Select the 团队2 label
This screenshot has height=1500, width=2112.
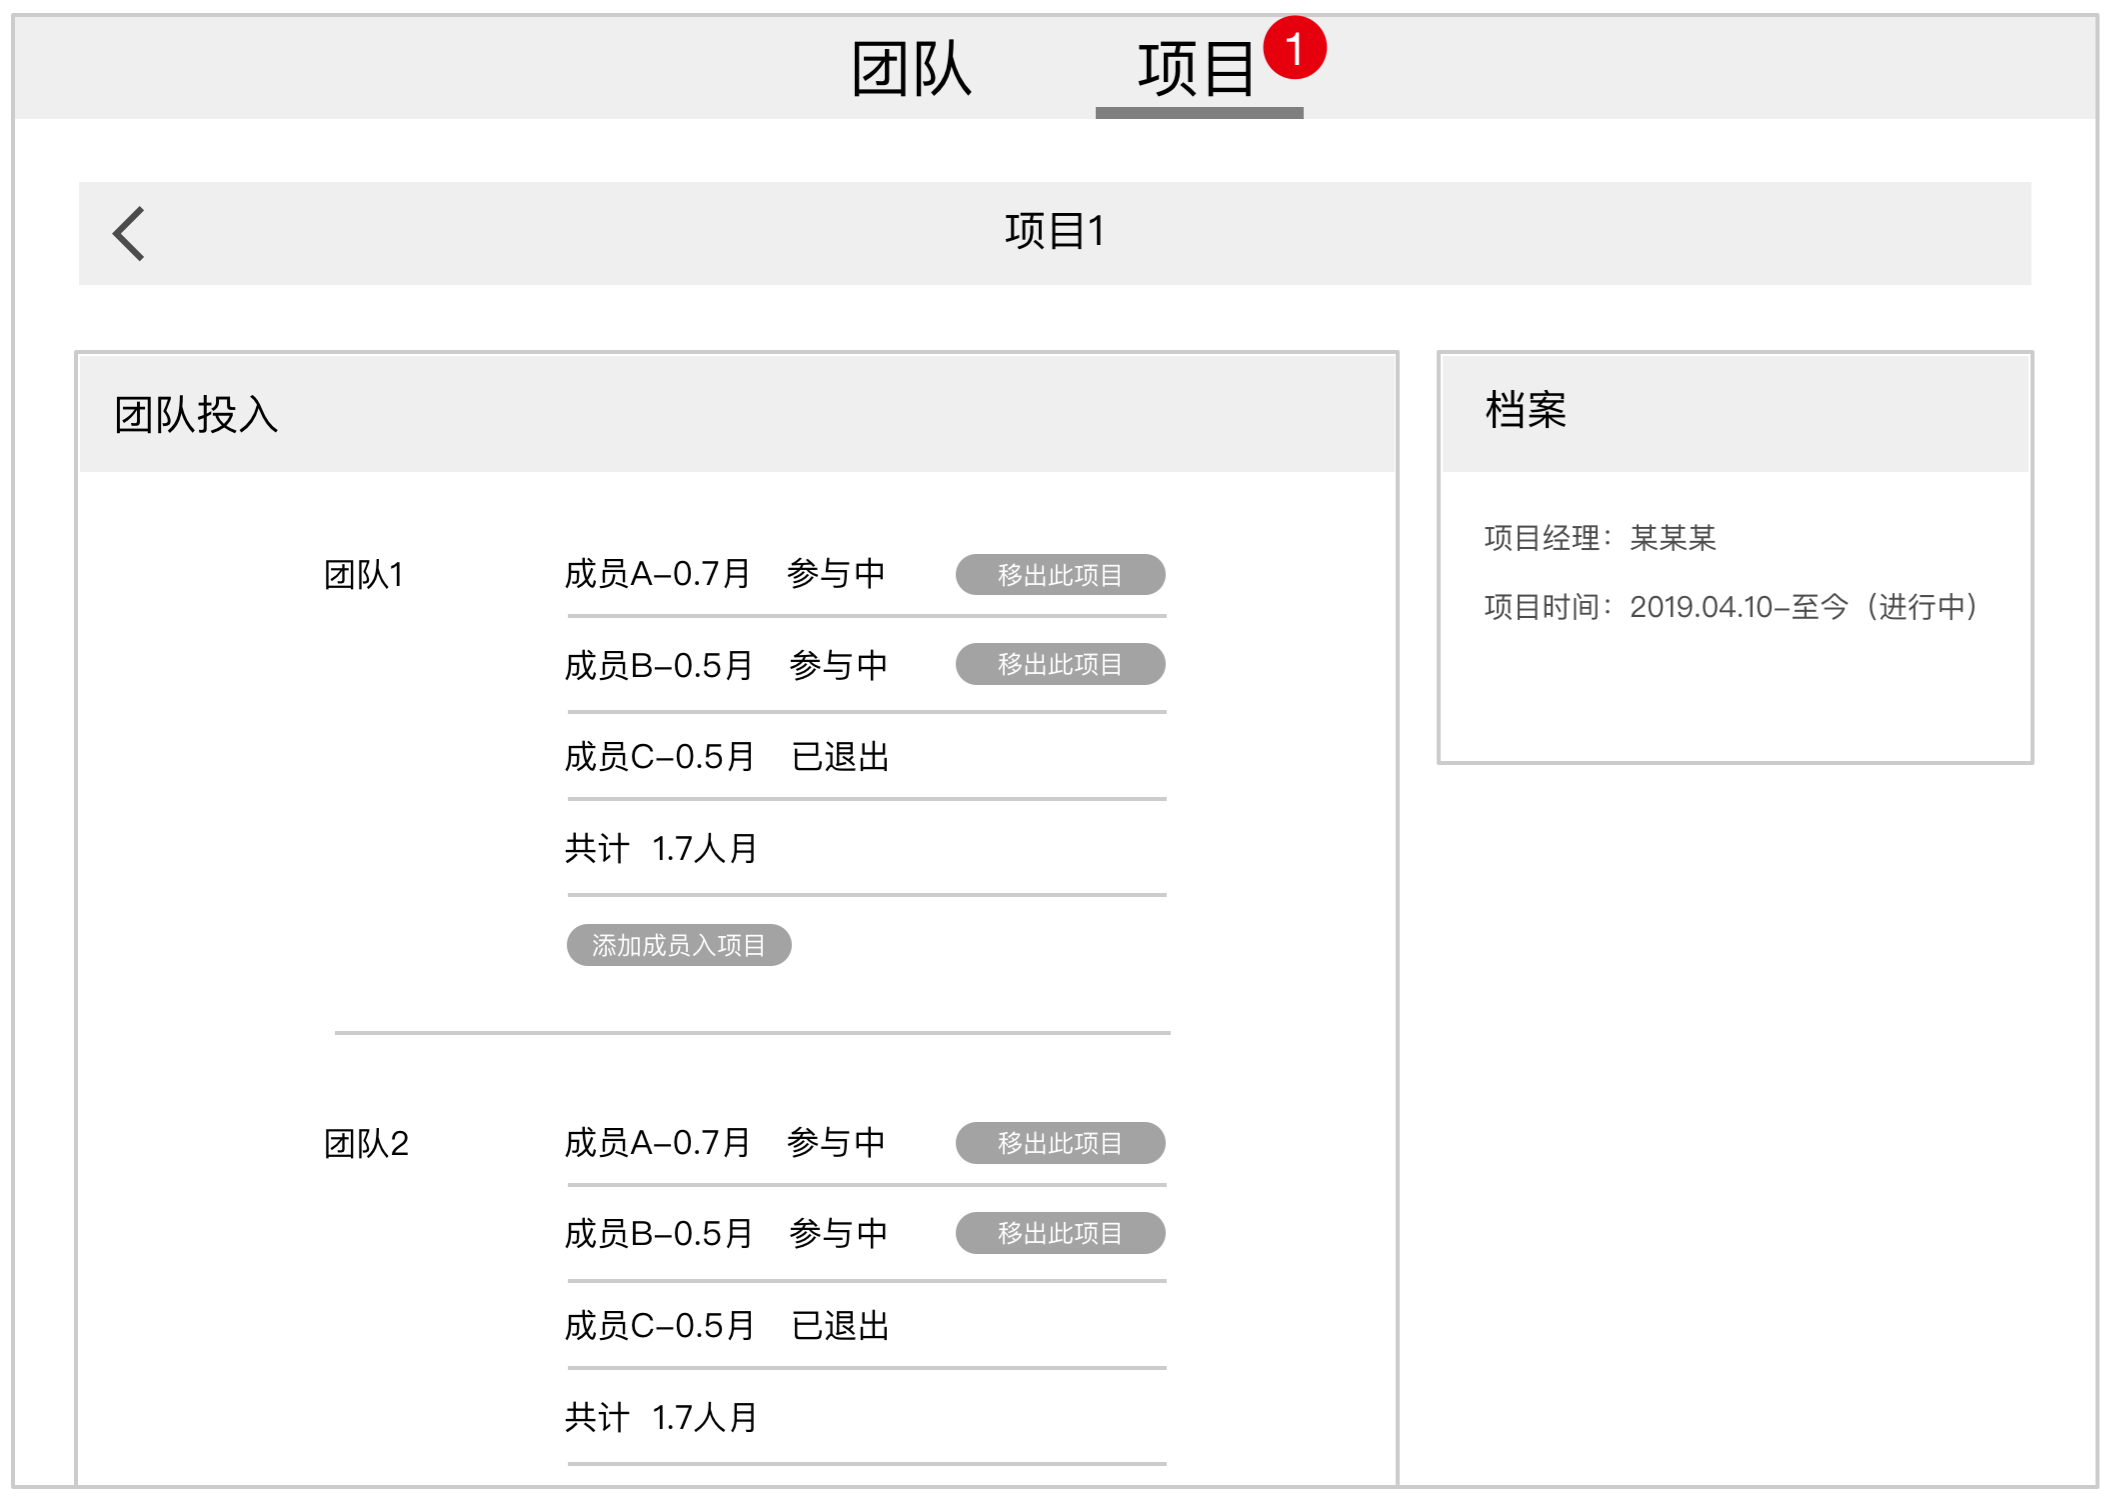[366, 1143]
